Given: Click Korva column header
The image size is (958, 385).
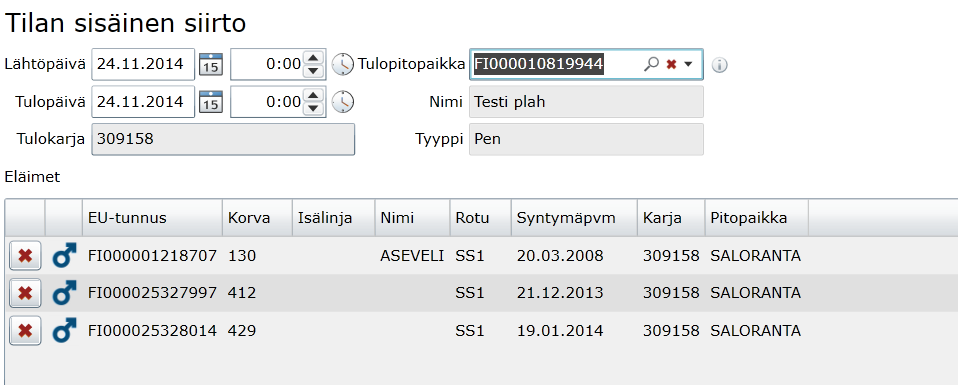Looking at the screenshot, I should click(258, 218).
